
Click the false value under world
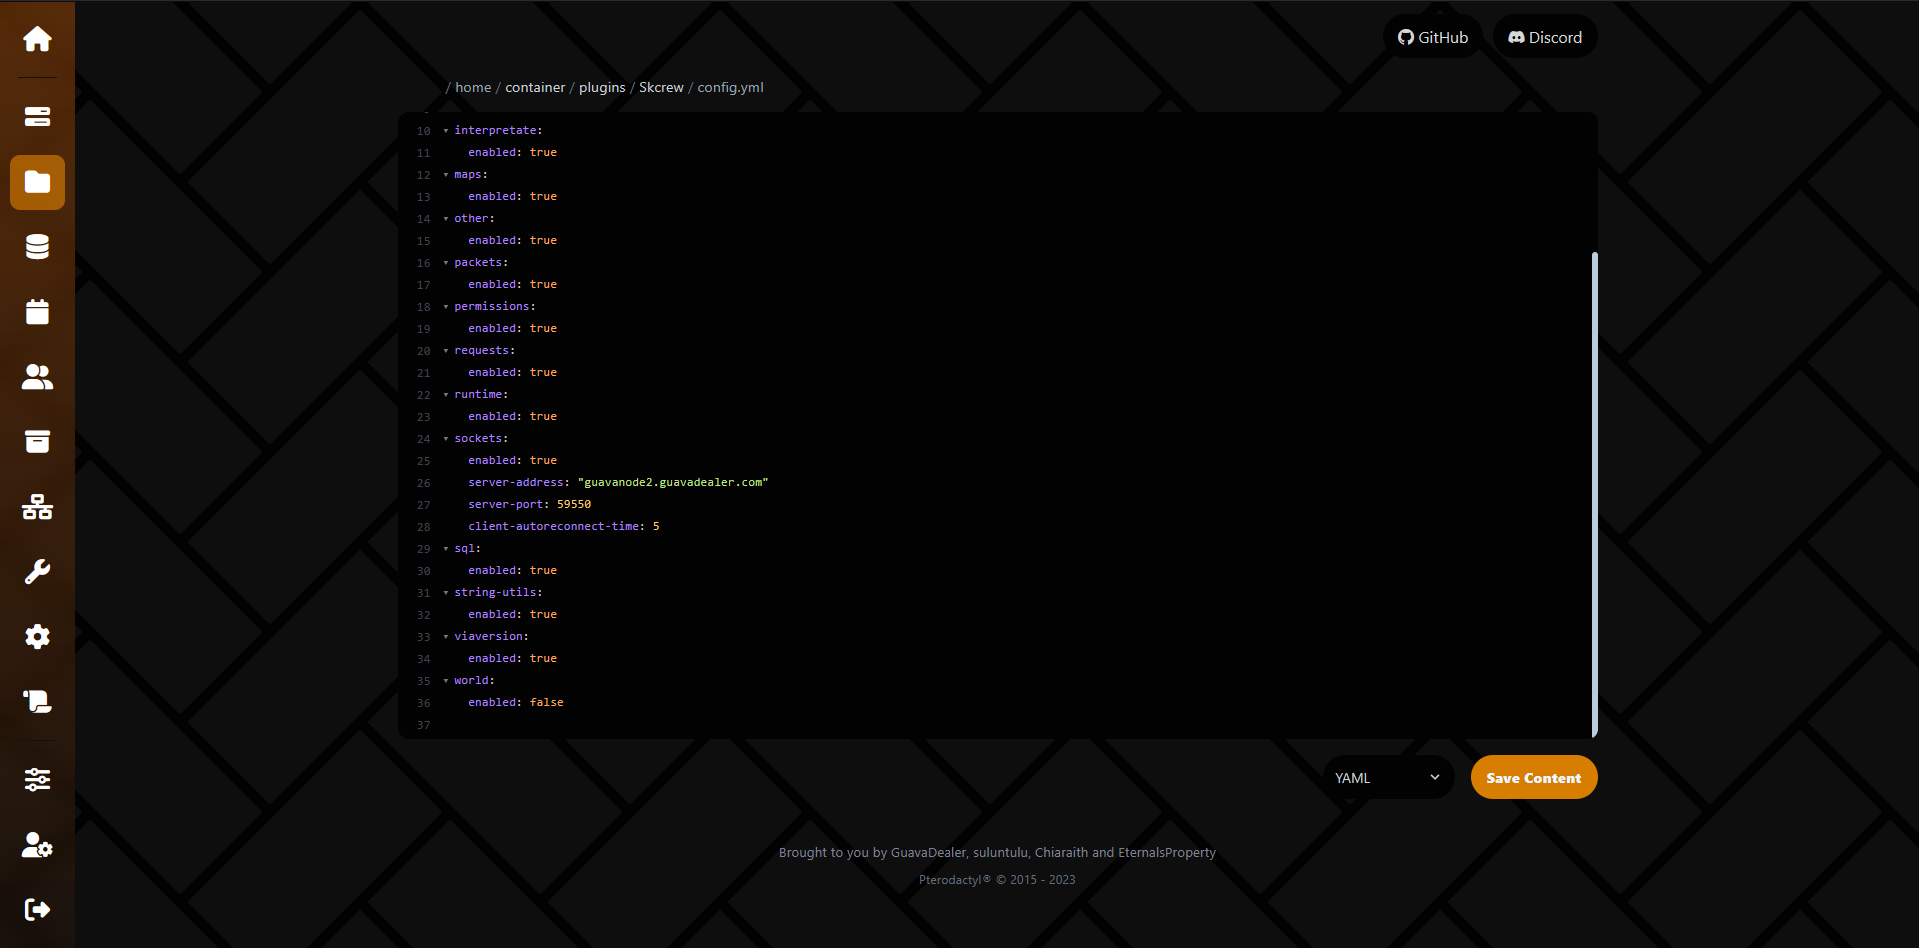tap(547, 702)
